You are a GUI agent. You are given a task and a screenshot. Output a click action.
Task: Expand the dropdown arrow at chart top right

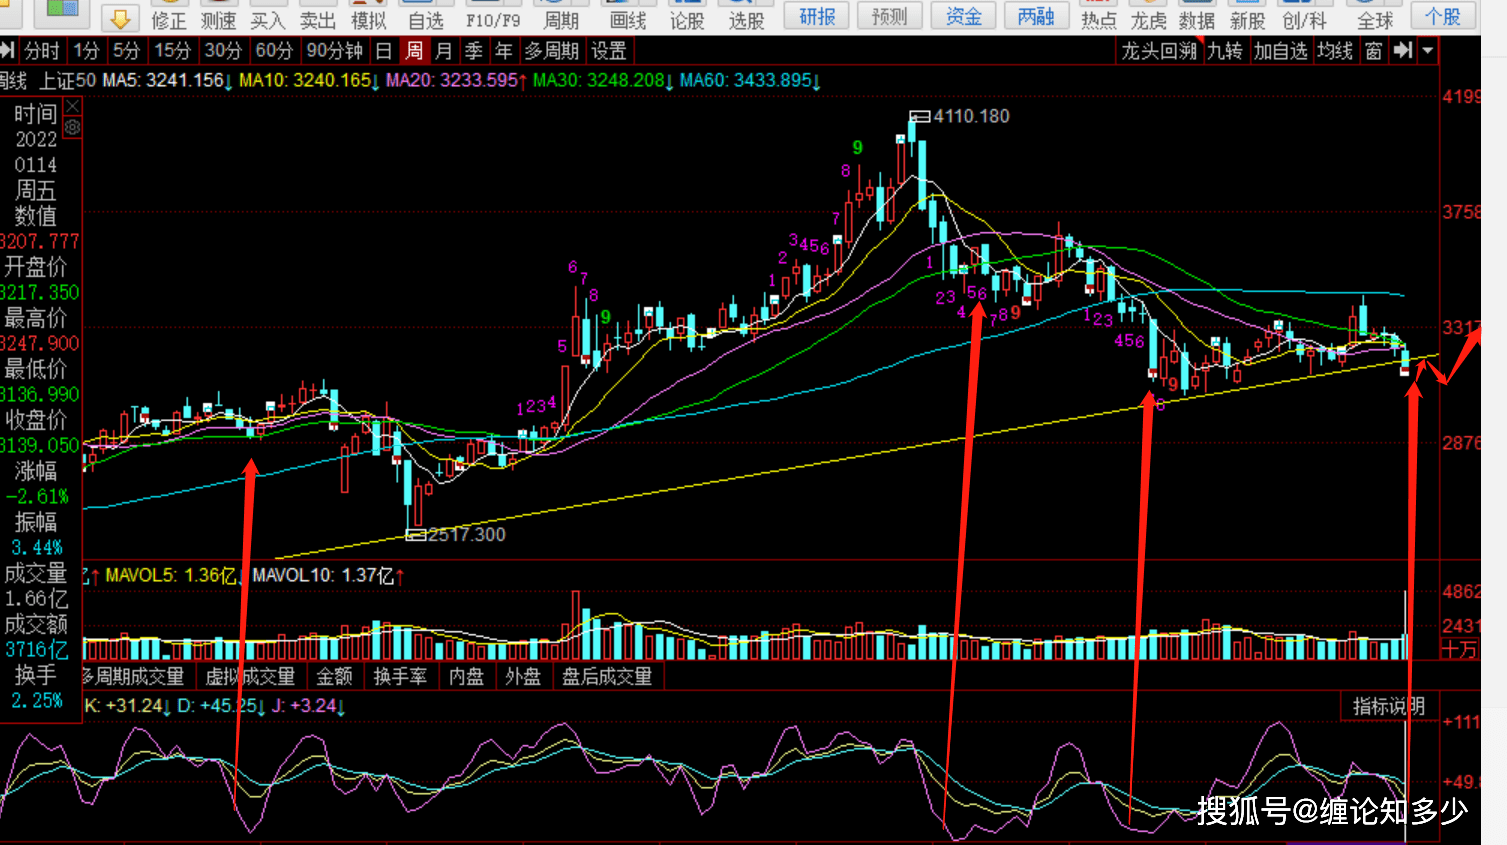[1428, 50]
